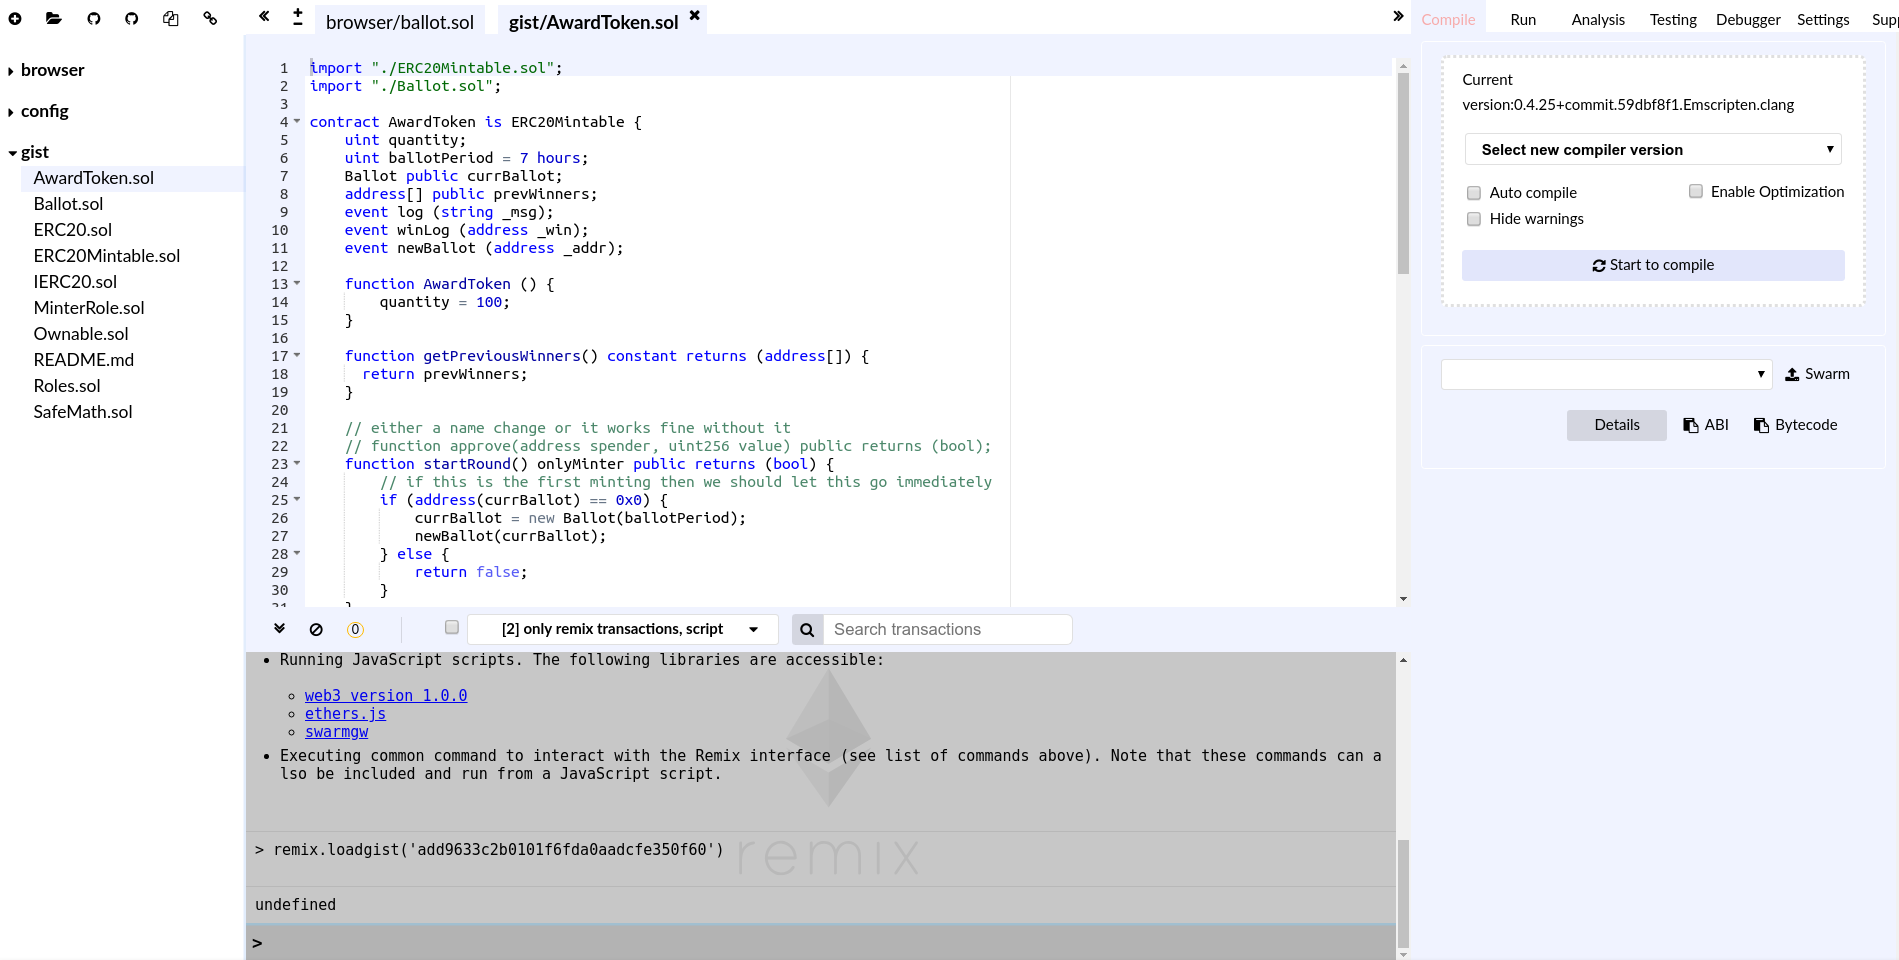Open the Testing tab
Image resolution: width=1899 pixels, height=960 pixels.
pyautogui.click(x=1673, y=19)
